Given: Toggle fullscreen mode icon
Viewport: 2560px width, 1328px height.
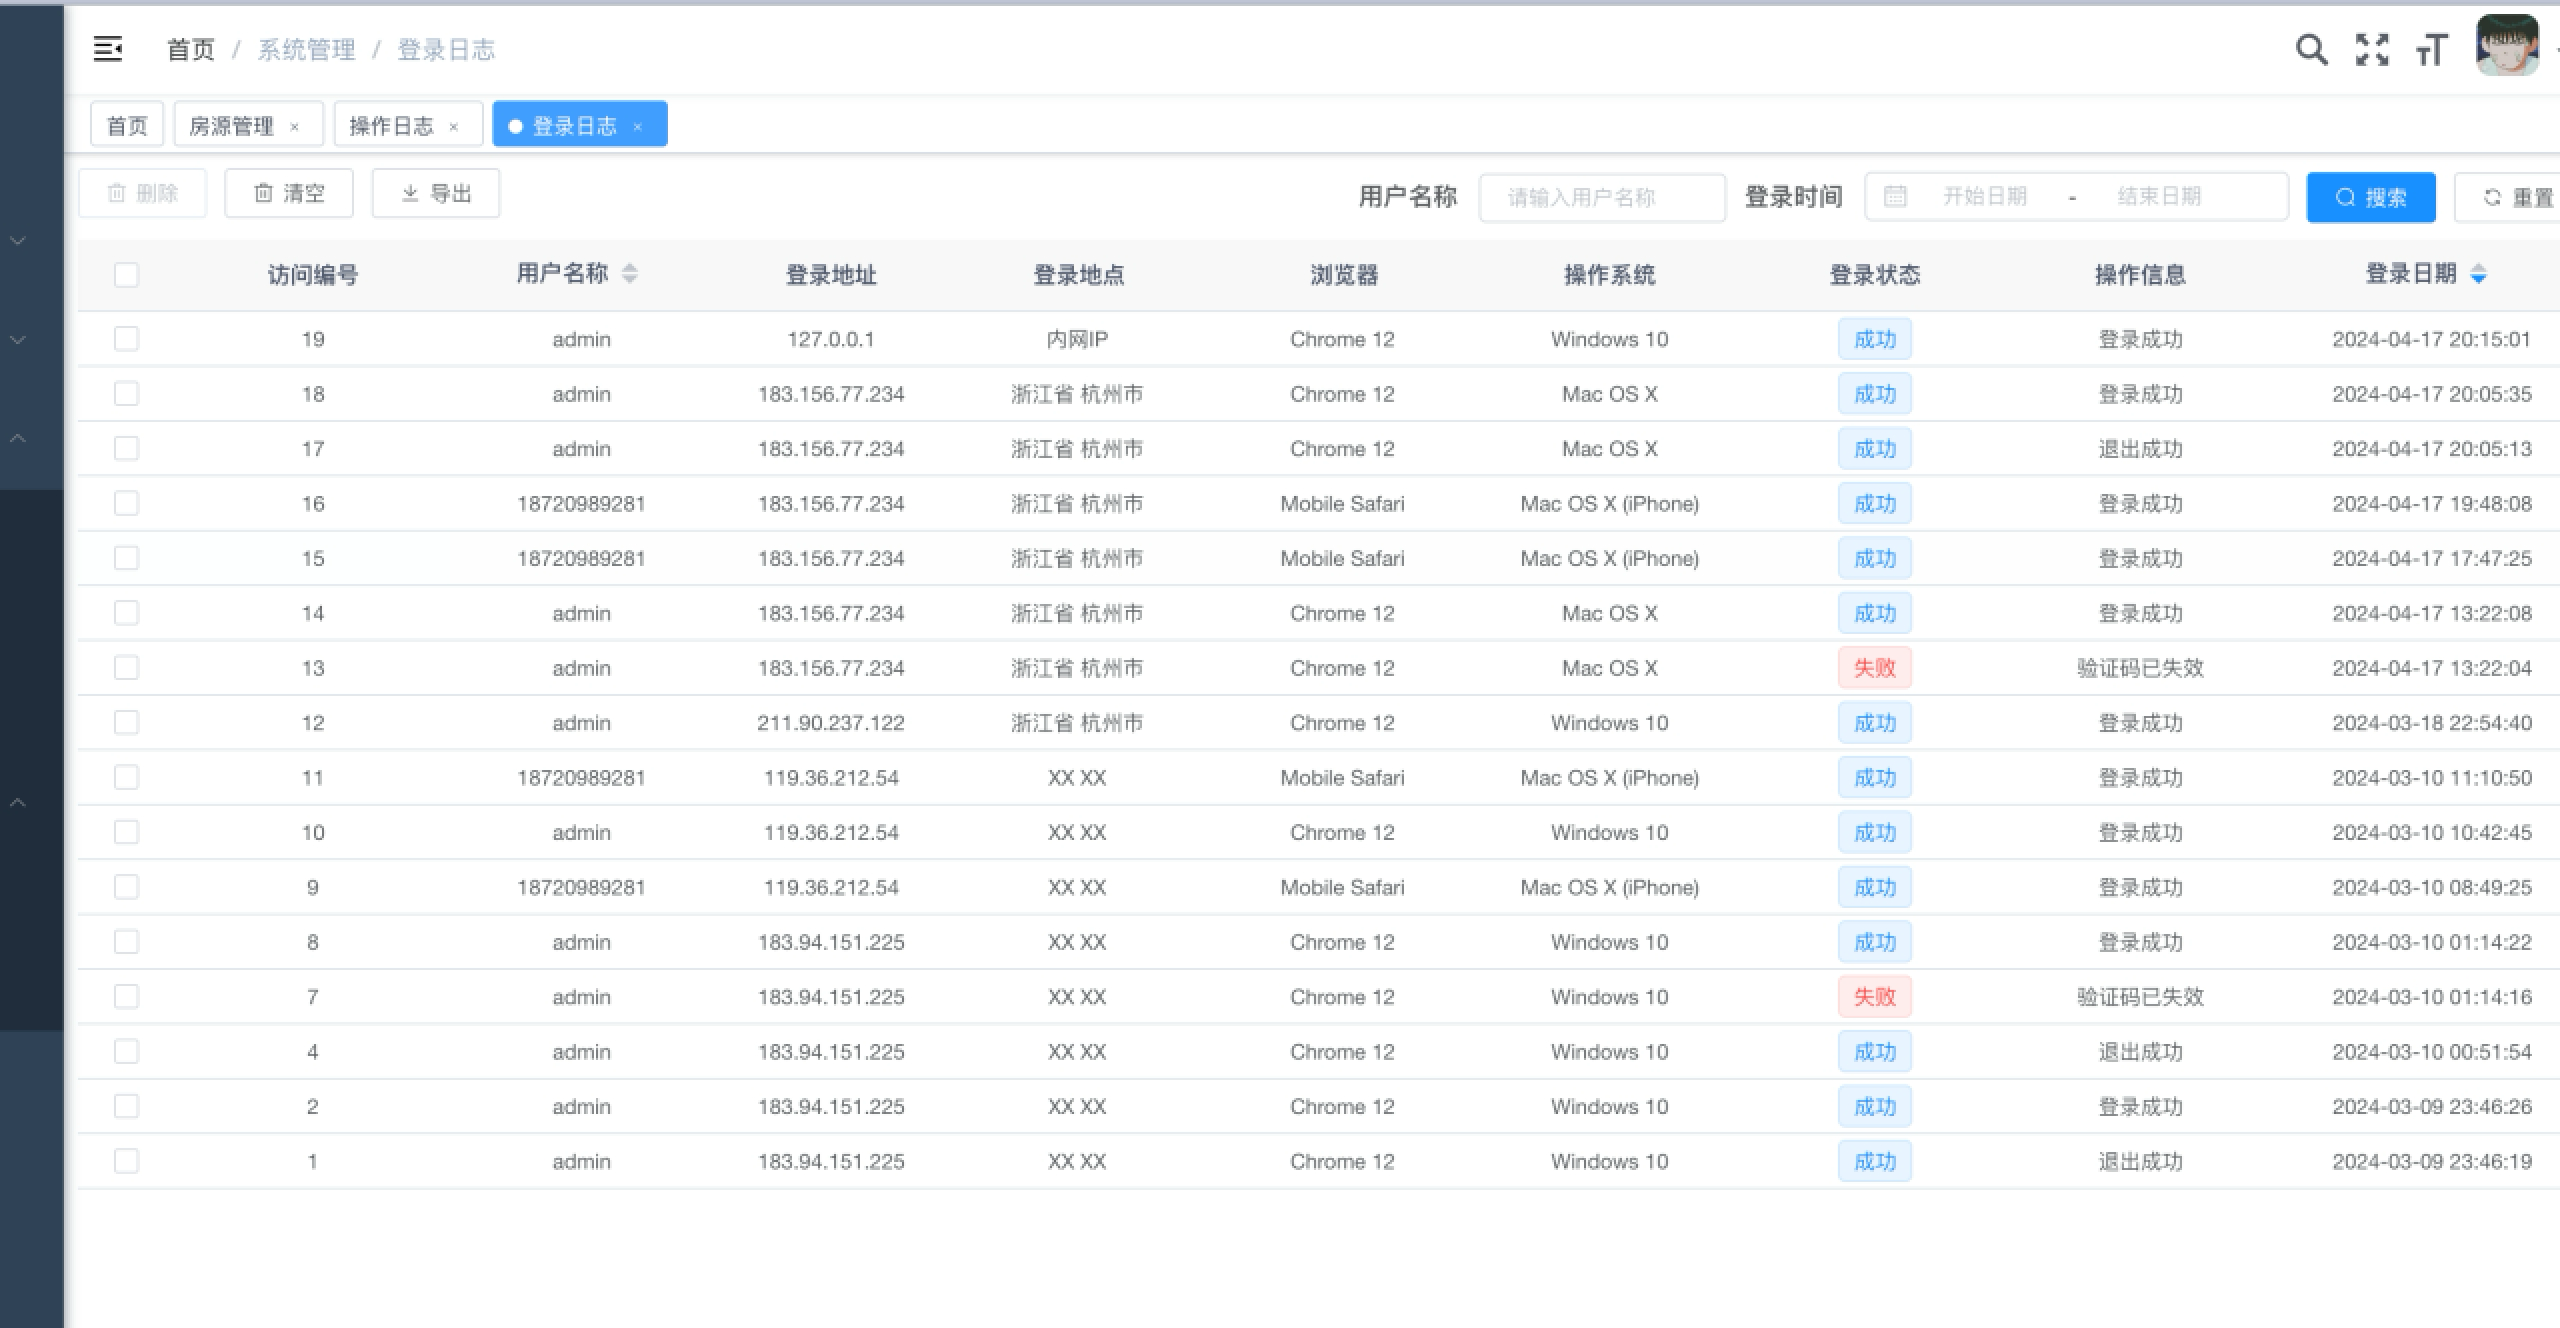Looking at the screenshot, I should 2372,49.
